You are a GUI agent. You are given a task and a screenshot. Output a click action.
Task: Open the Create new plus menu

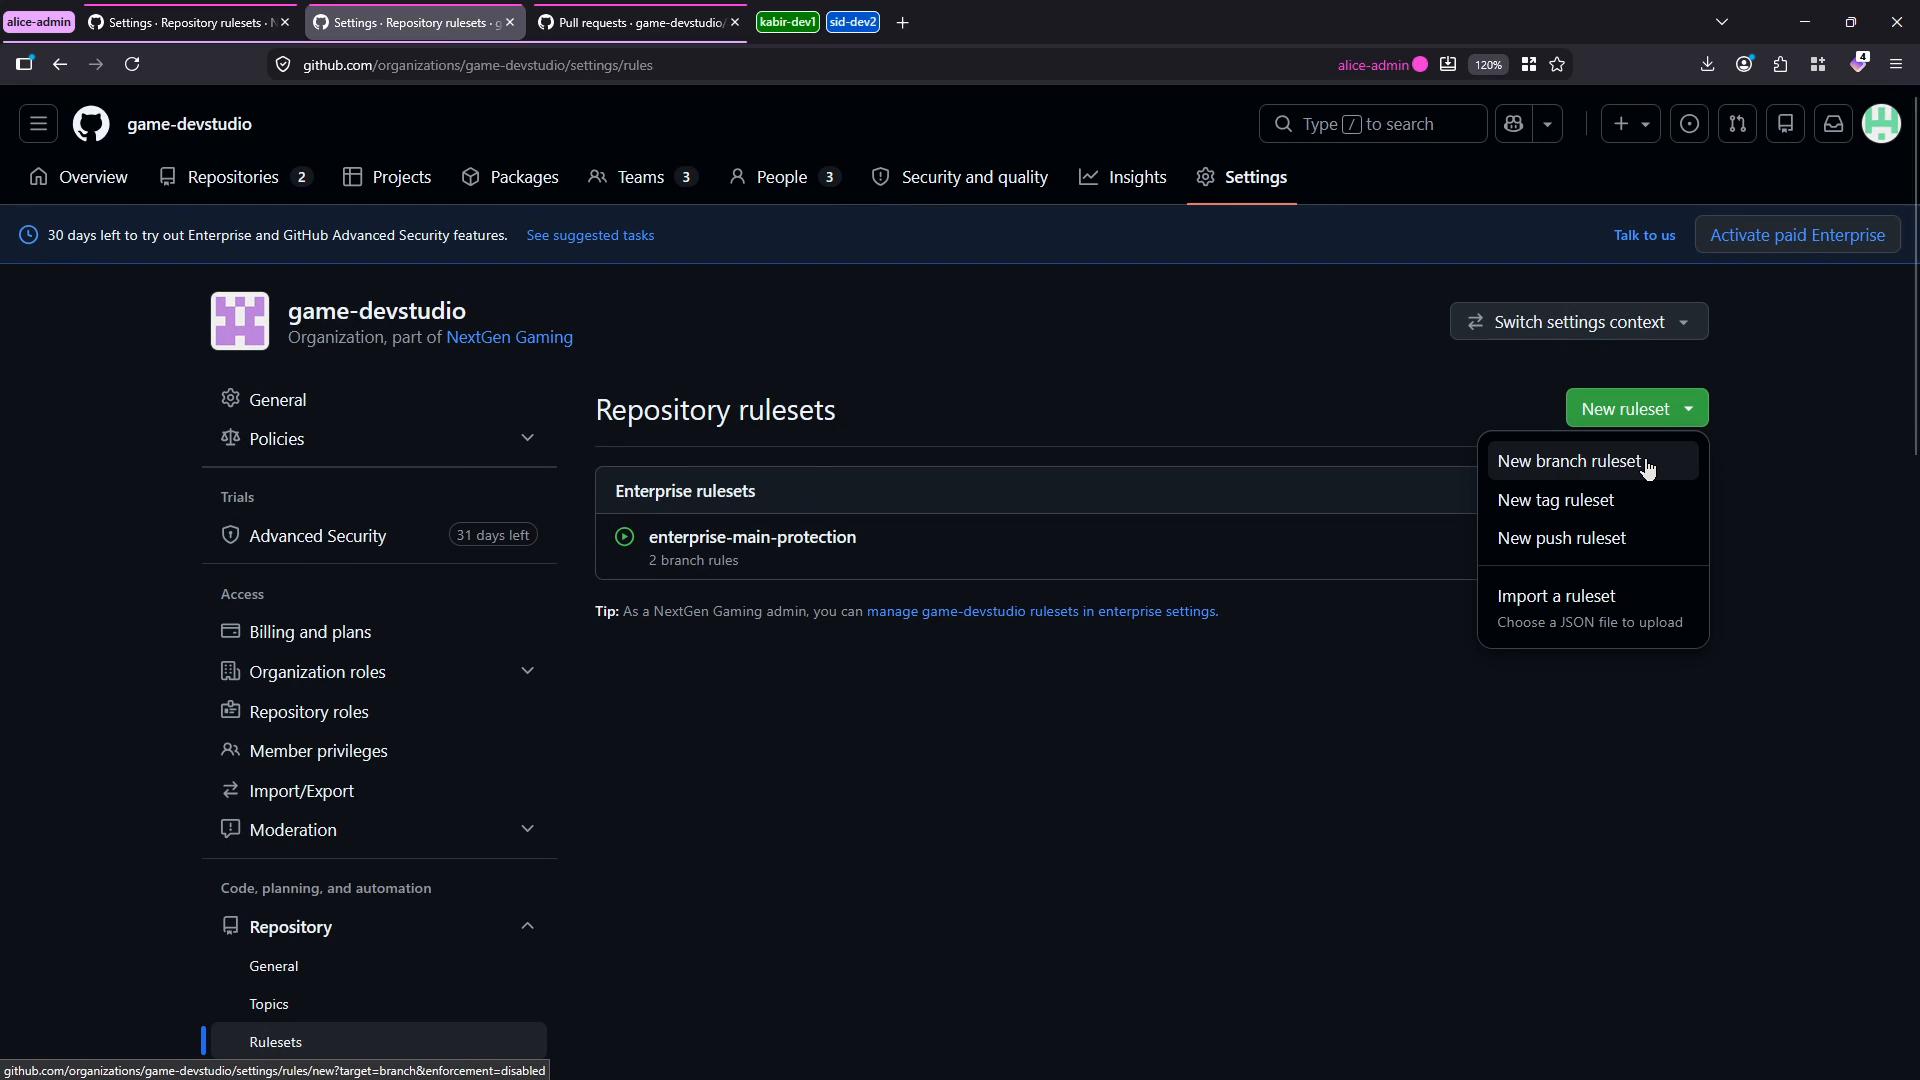click(x=1630, y=124)
